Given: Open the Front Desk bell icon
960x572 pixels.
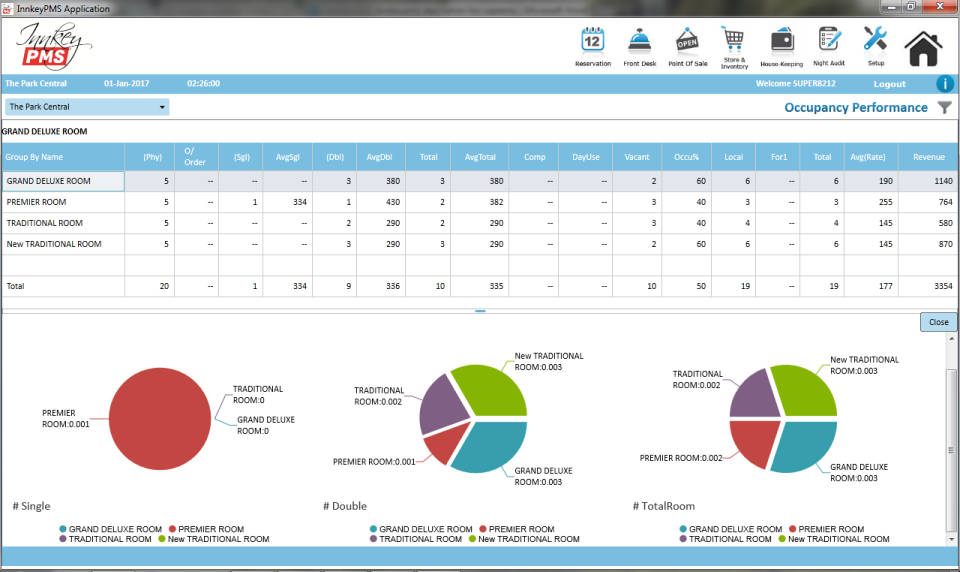Looking at the screenshot, I should click(x=639, y=42).
